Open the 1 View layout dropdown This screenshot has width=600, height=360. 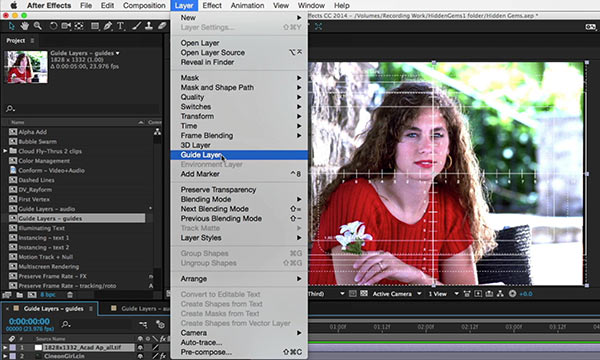tap(443, 294)
